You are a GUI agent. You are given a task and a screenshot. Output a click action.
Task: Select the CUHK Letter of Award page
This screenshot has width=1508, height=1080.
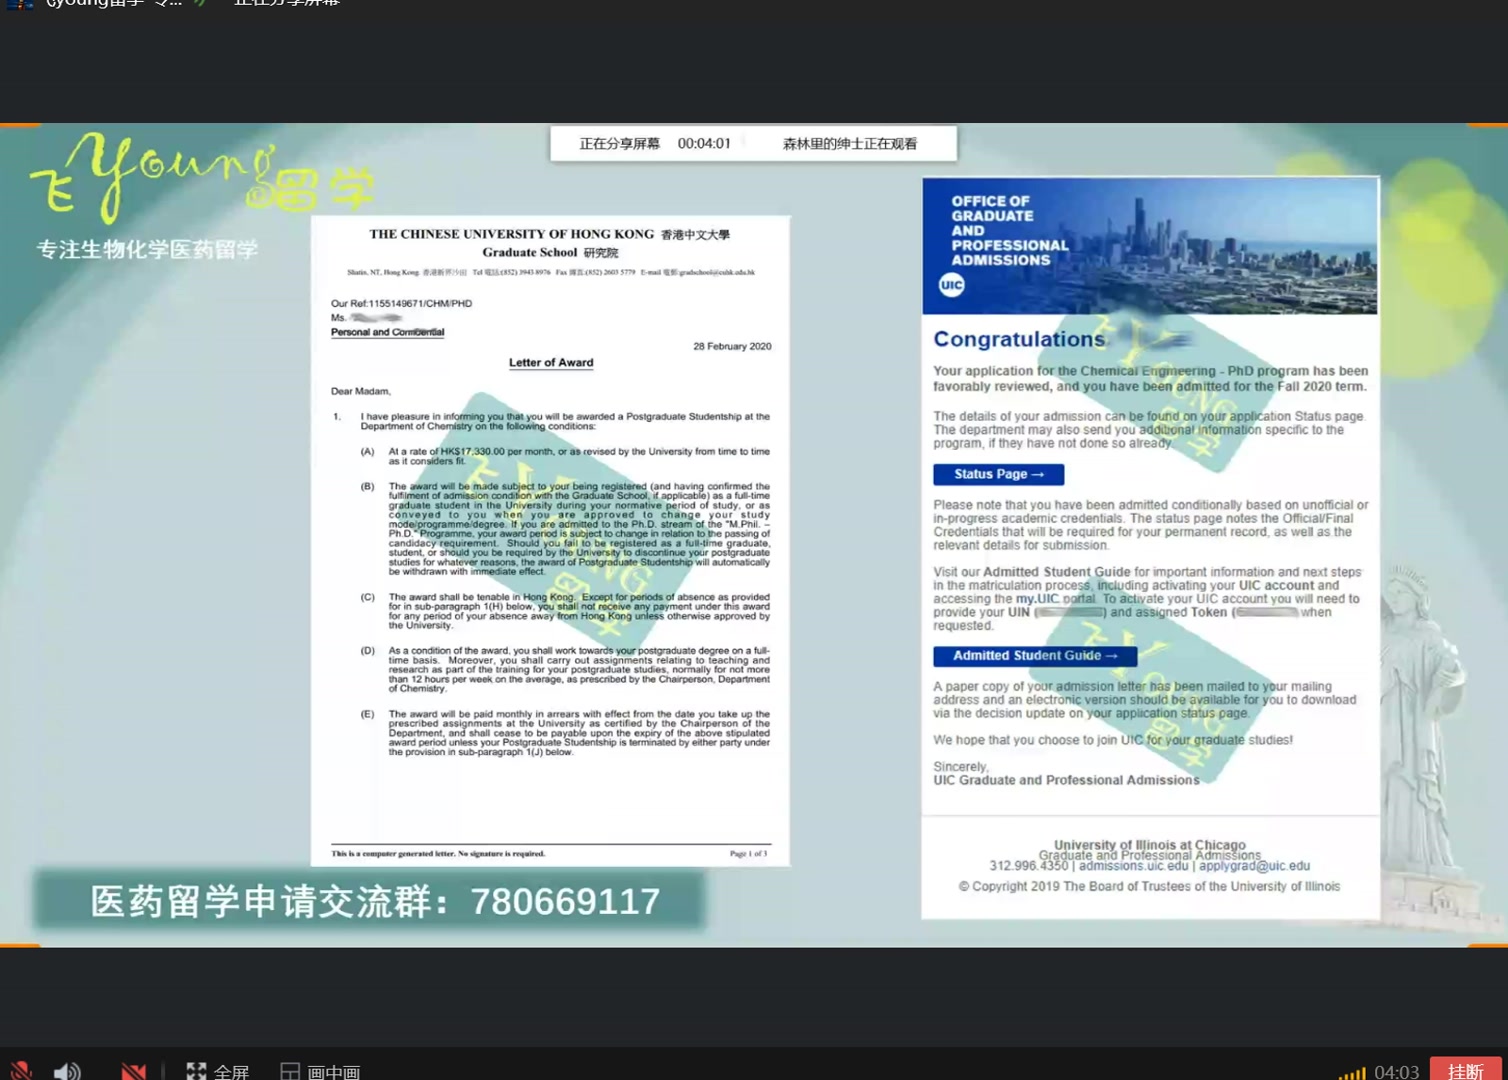pos(550,540)
